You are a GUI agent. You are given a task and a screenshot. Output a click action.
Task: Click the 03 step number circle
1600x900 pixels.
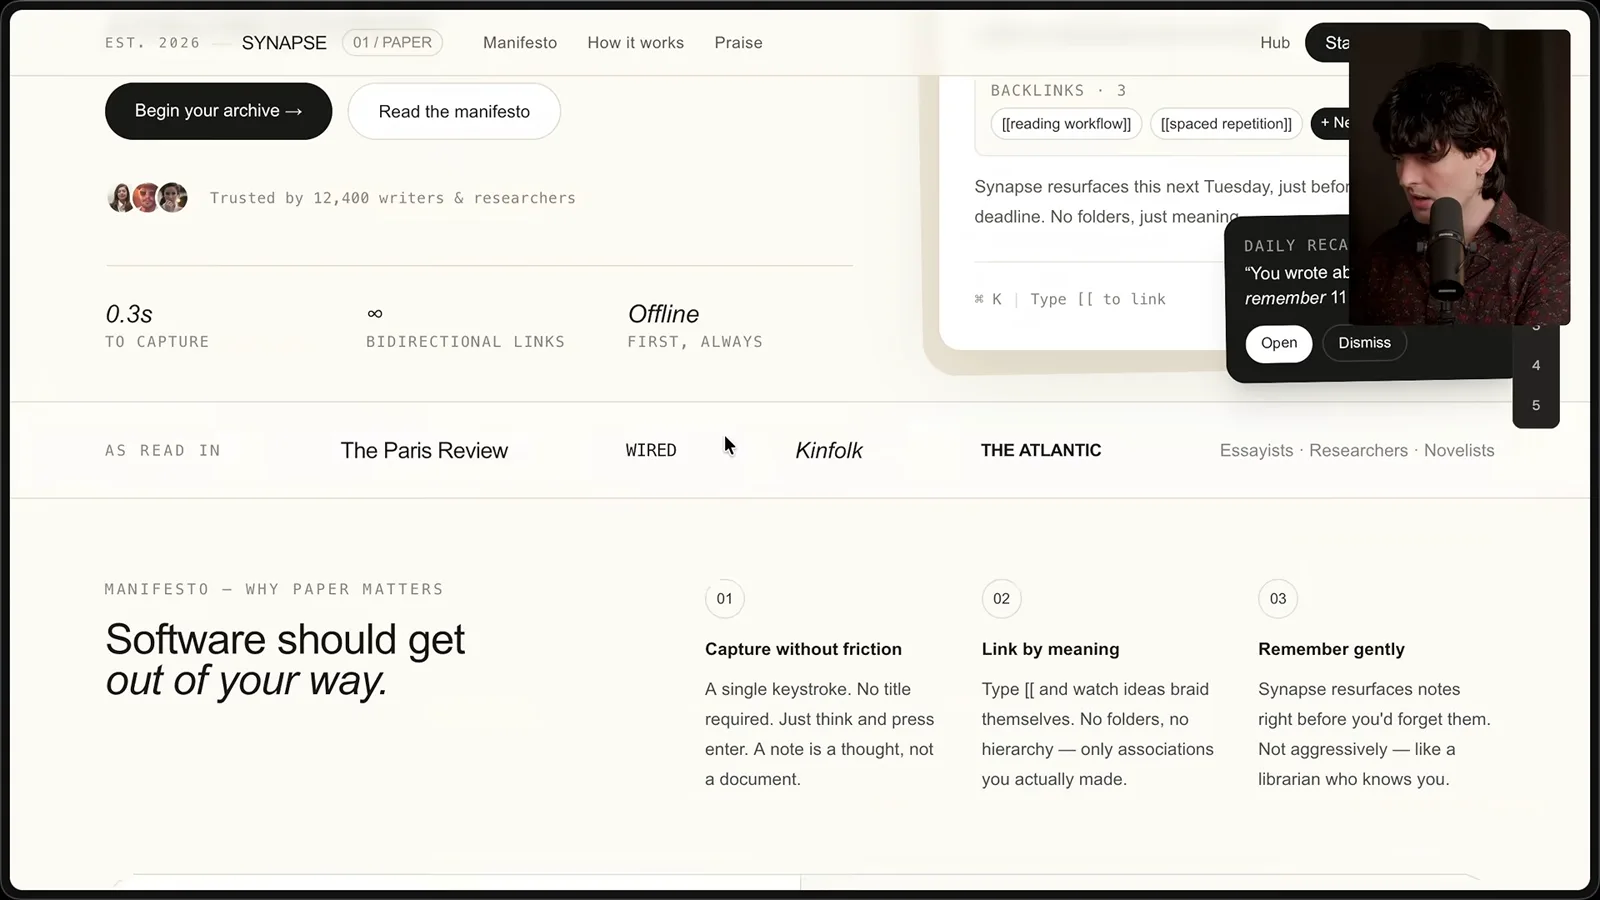[1278, 599]
